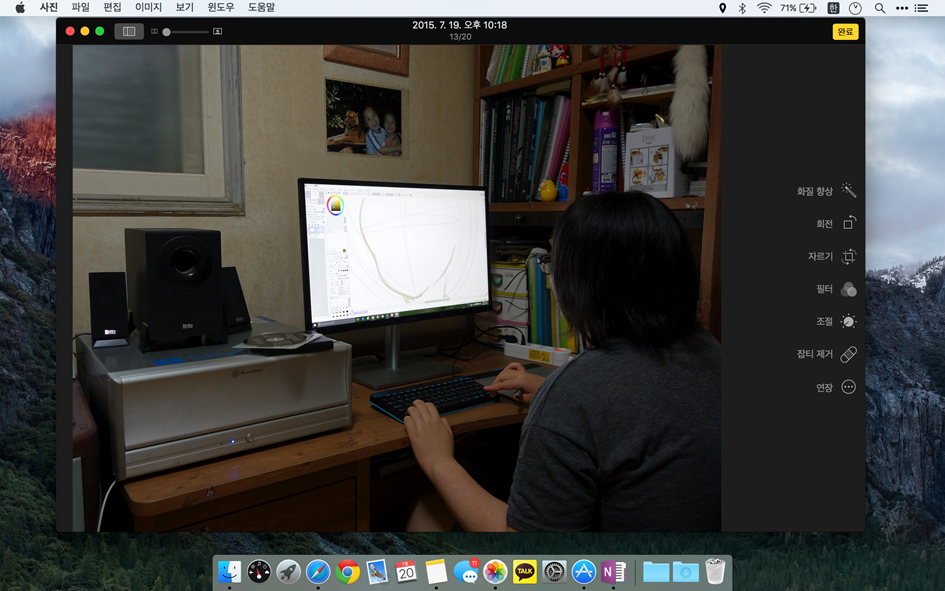The image size is (945, 591).
Task: Open the Wi-Fi status menu
Action: [x=764, y=8]
